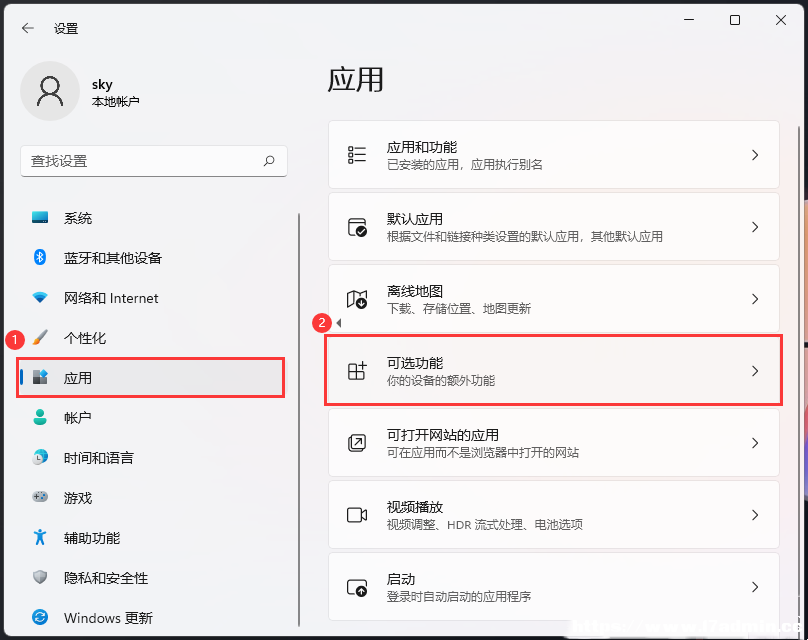Open the 可打开网站的应用 card title
The width and height of the screenshot is (808, 640).
443,435
